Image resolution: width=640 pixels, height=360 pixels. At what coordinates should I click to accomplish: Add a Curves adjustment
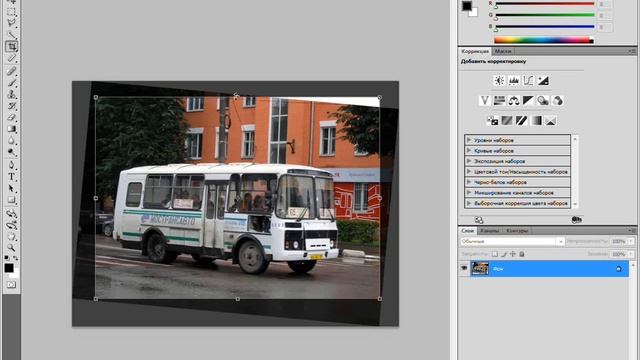528,80
